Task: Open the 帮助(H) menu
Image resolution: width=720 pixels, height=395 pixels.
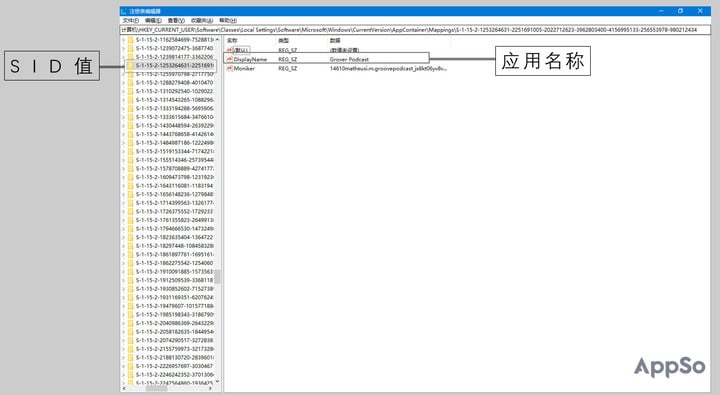Action: (x=228, y=21)
